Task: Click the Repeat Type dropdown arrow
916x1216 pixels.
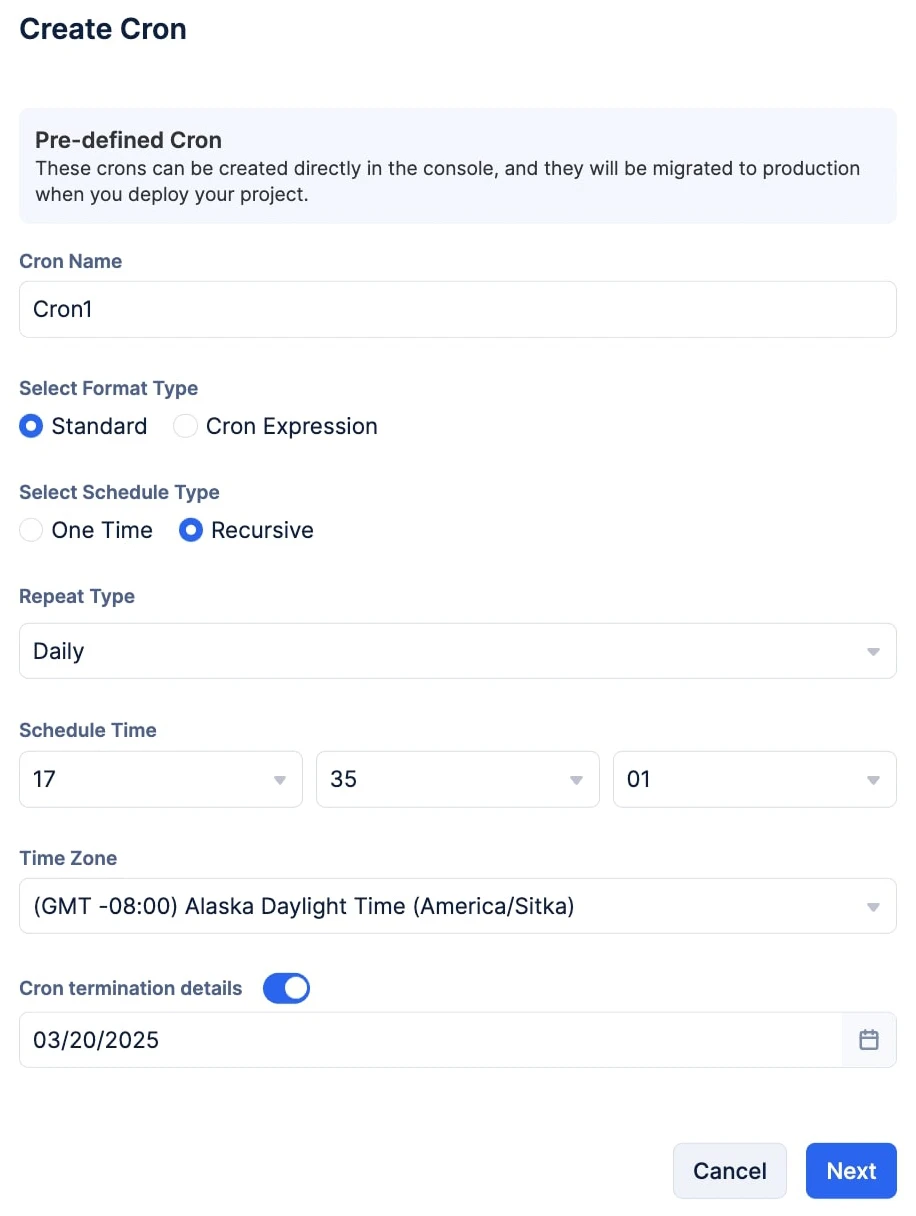Action: point(873,652)
